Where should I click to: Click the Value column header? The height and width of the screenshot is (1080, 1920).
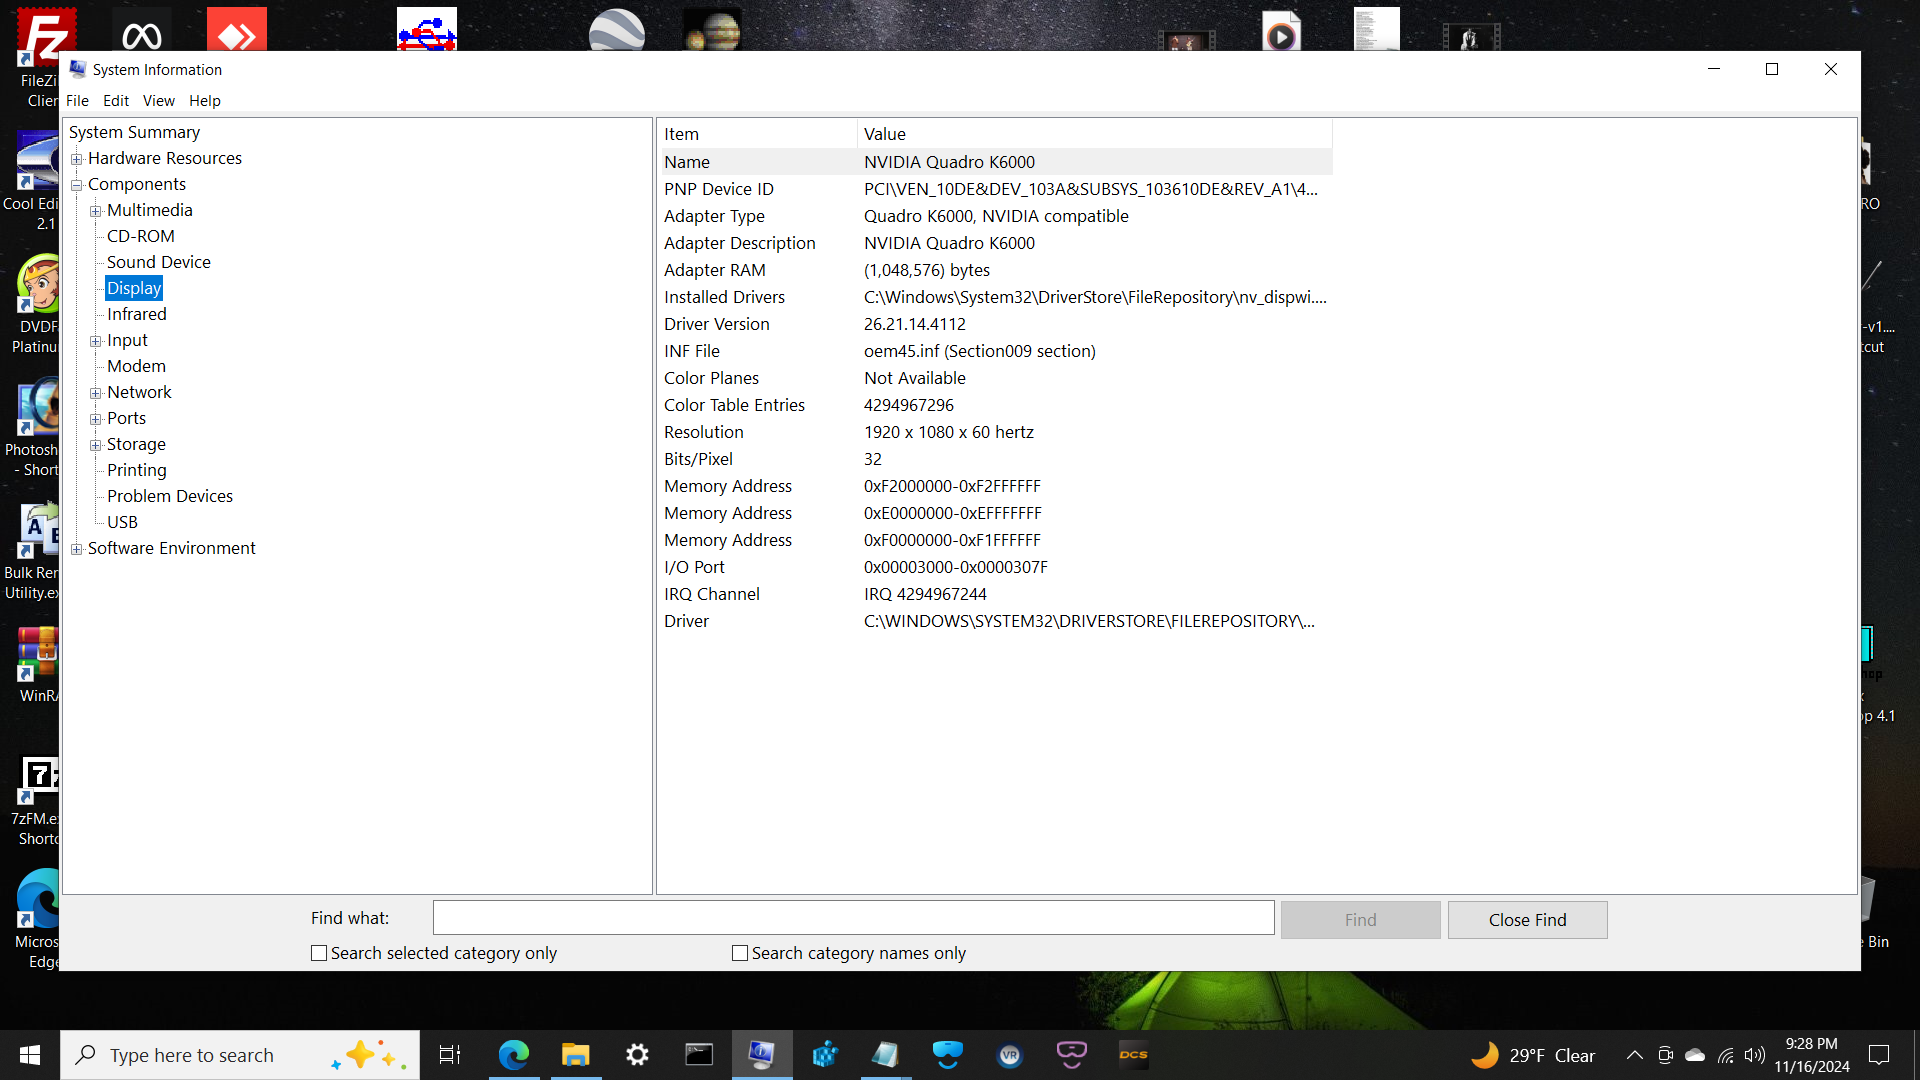coord(1095,134)
